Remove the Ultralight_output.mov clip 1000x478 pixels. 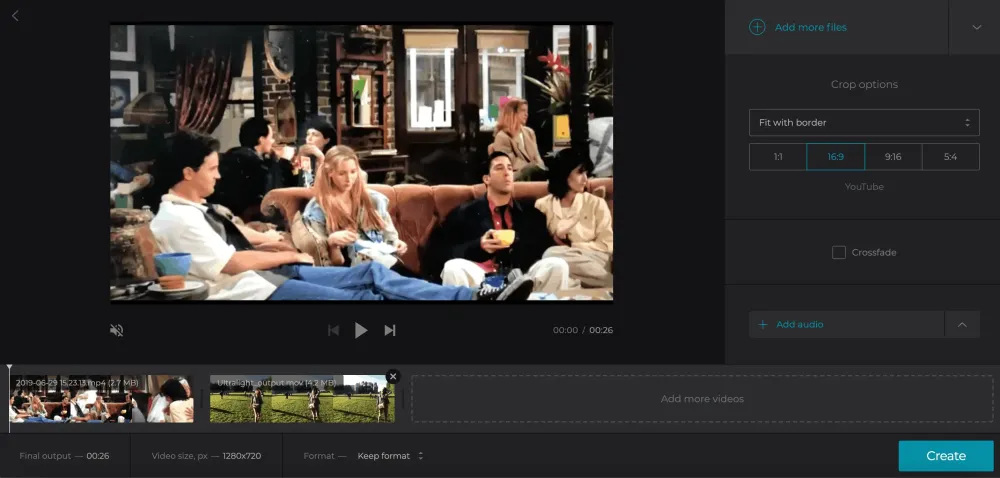coord(392,377)
